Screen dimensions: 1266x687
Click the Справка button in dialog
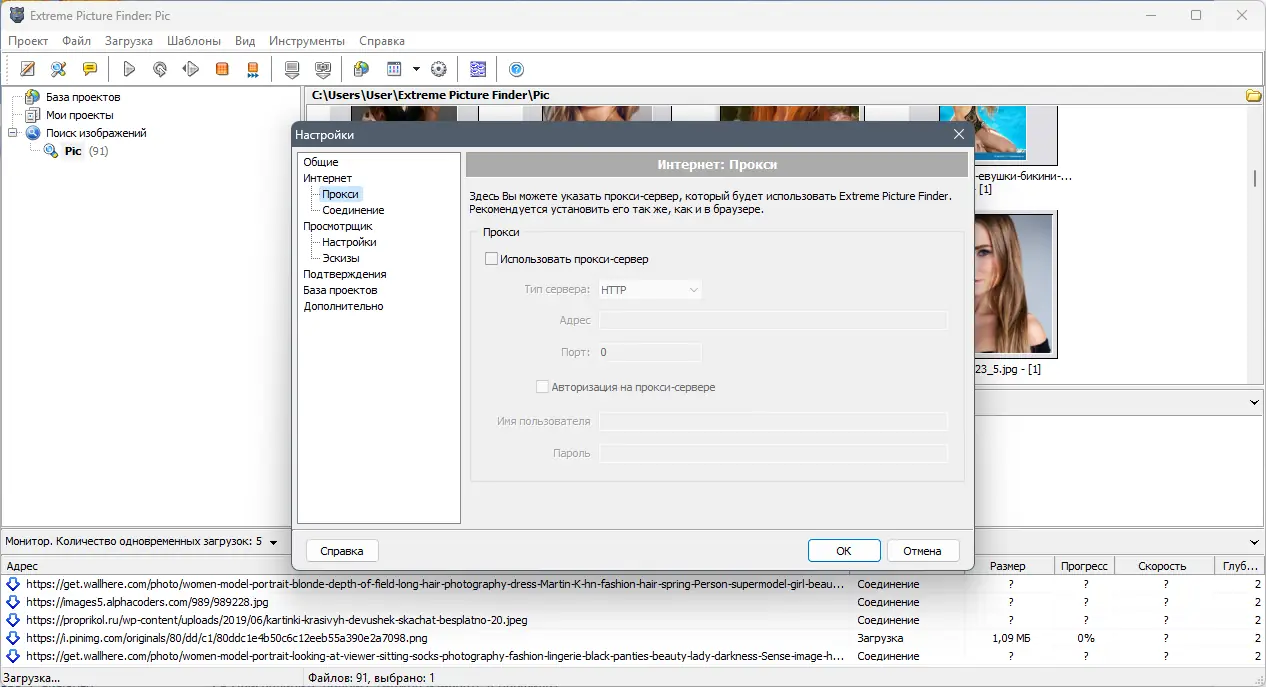[342, 551]
